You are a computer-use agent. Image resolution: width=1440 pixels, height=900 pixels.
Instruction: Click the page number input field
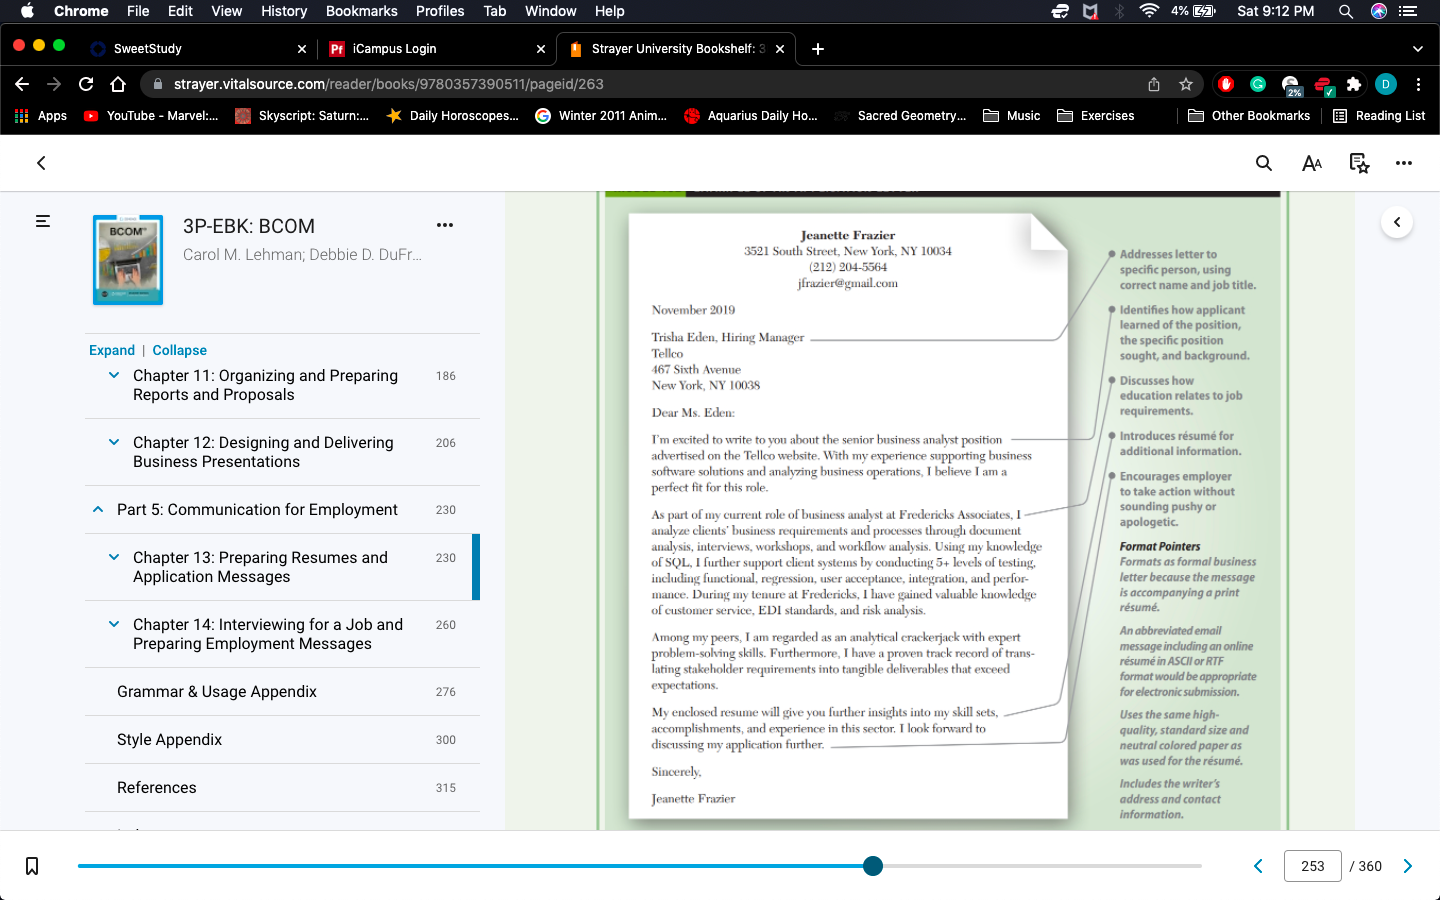click(x=1313, y=866)
